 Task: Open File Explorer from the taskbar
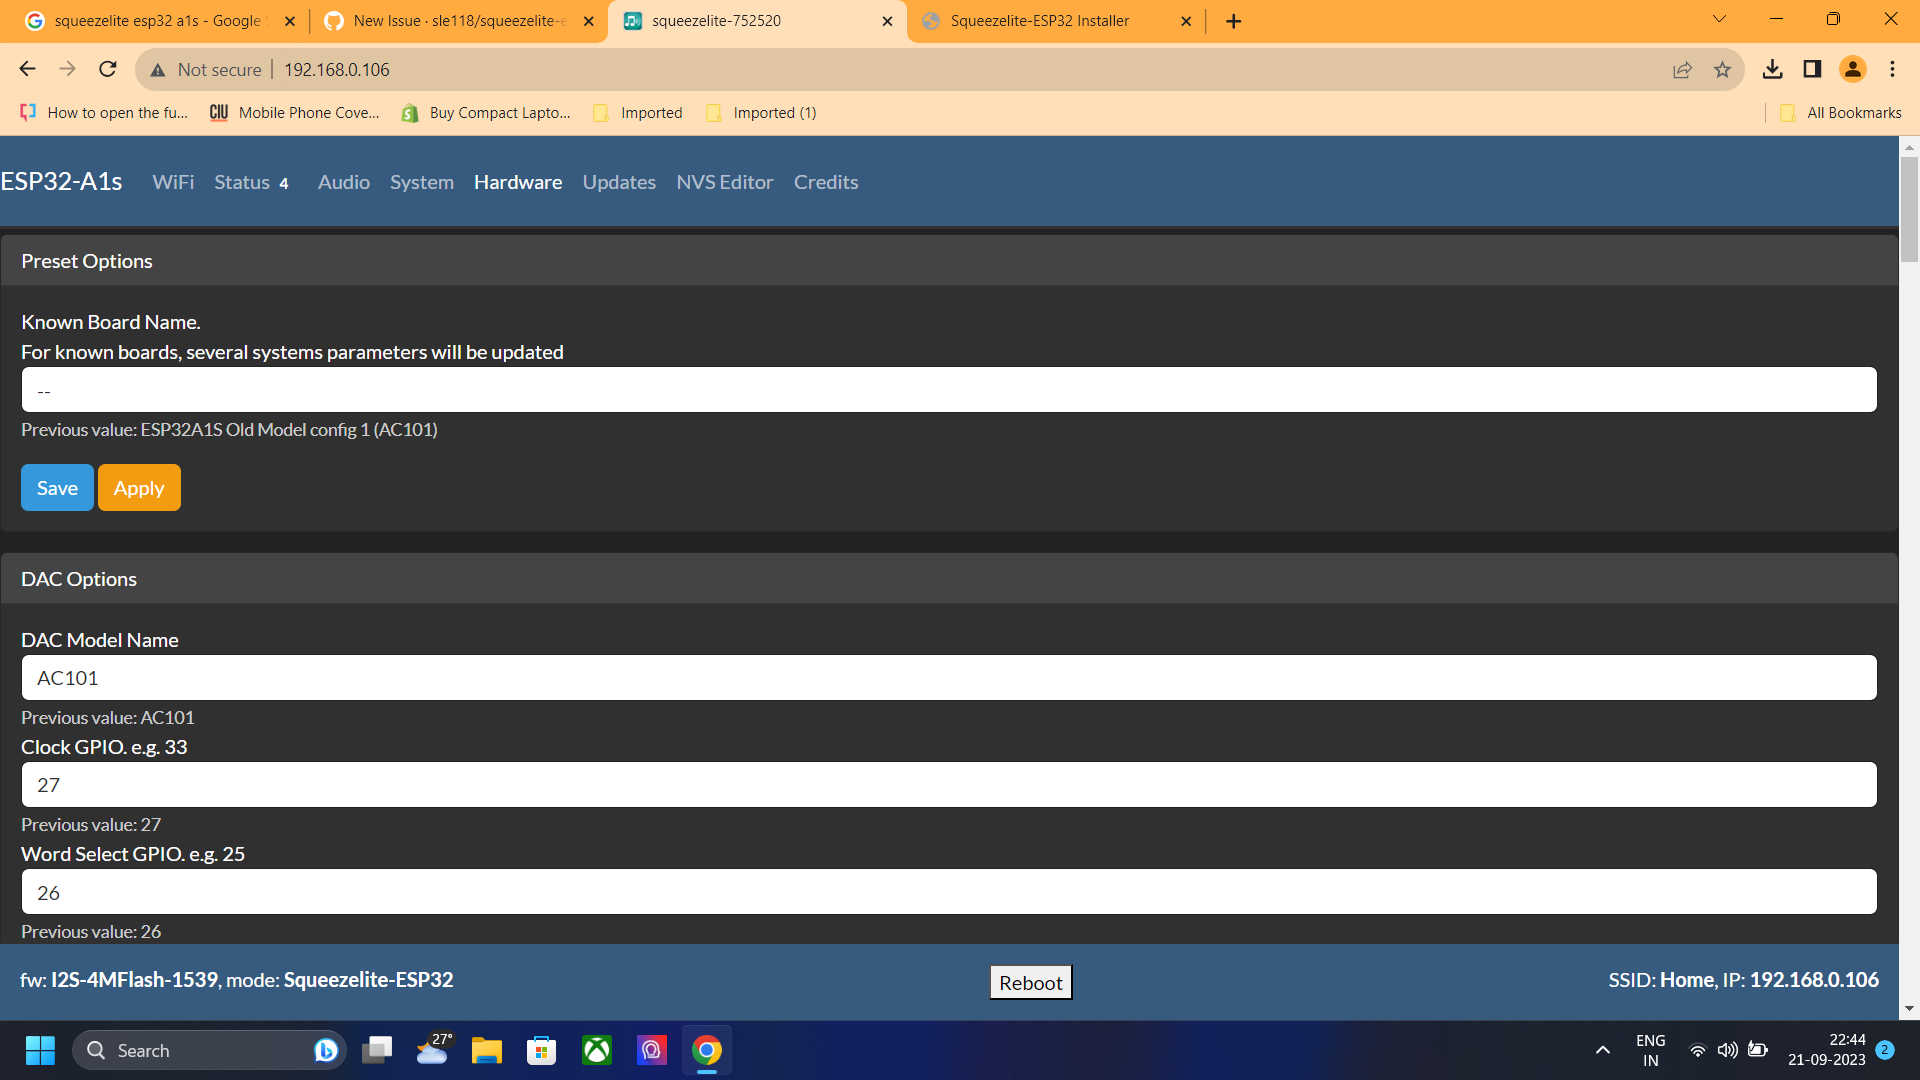coord(486,1050)
